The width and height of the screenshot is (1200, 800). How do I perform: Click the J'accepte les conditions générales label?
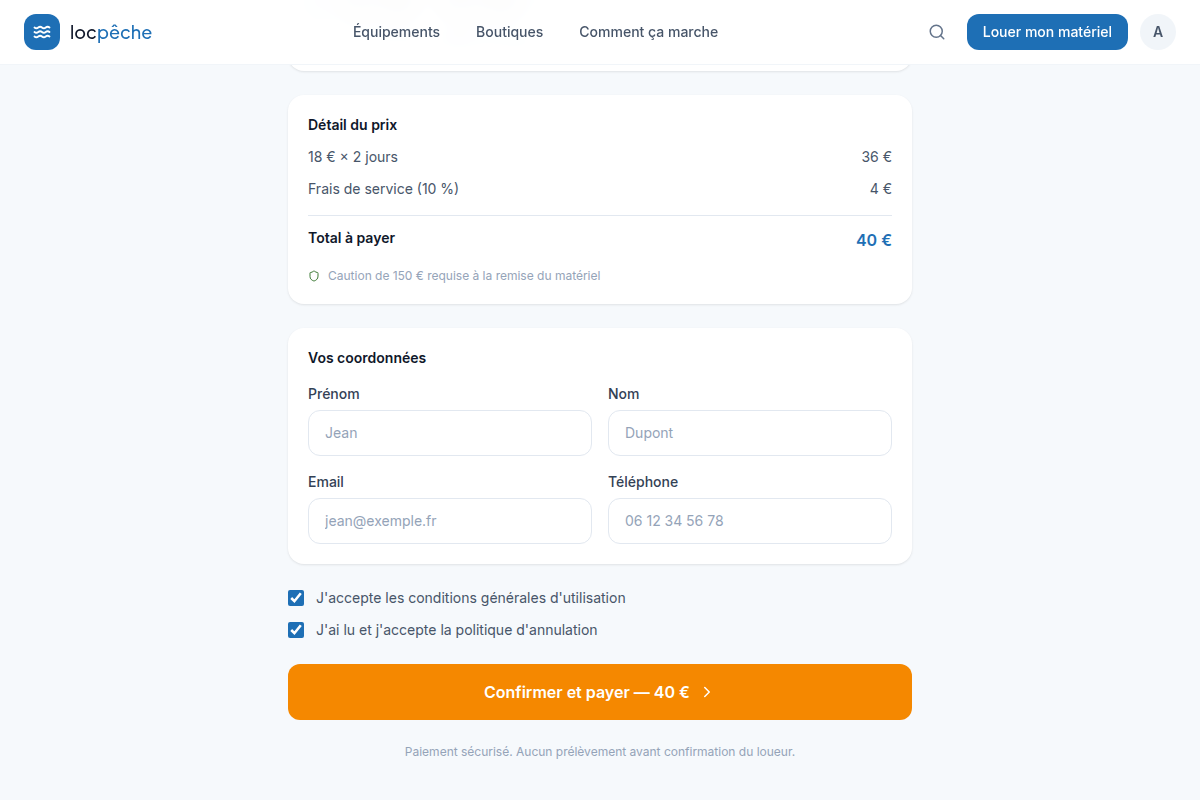click(471, 598)
